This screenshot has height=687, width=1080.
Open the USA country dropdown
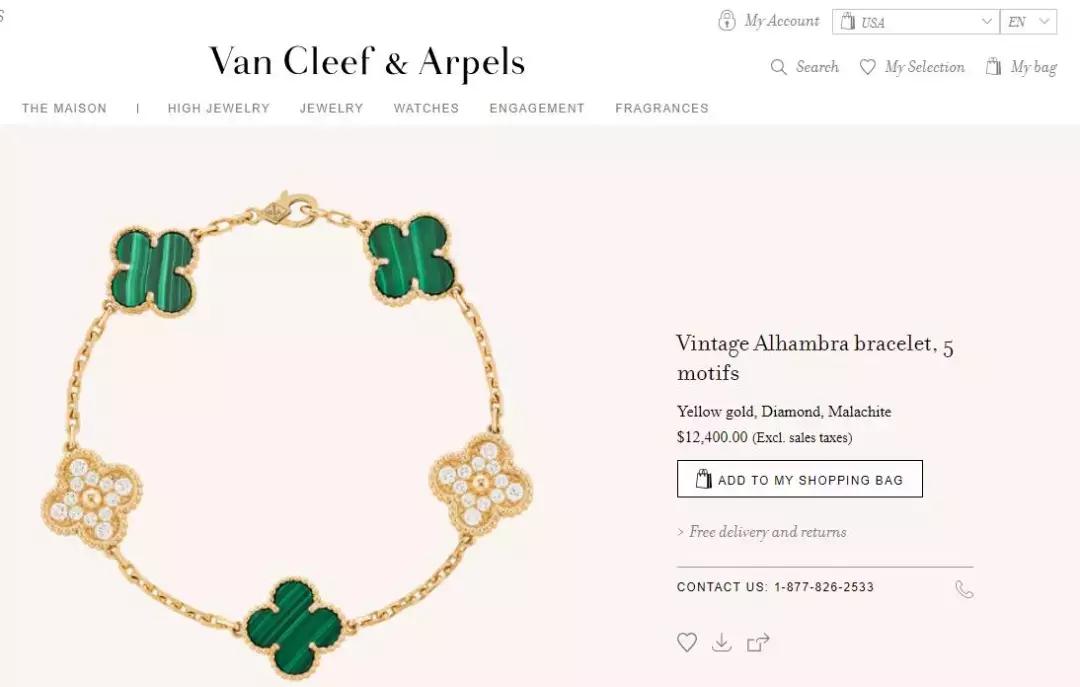point(915,21)
